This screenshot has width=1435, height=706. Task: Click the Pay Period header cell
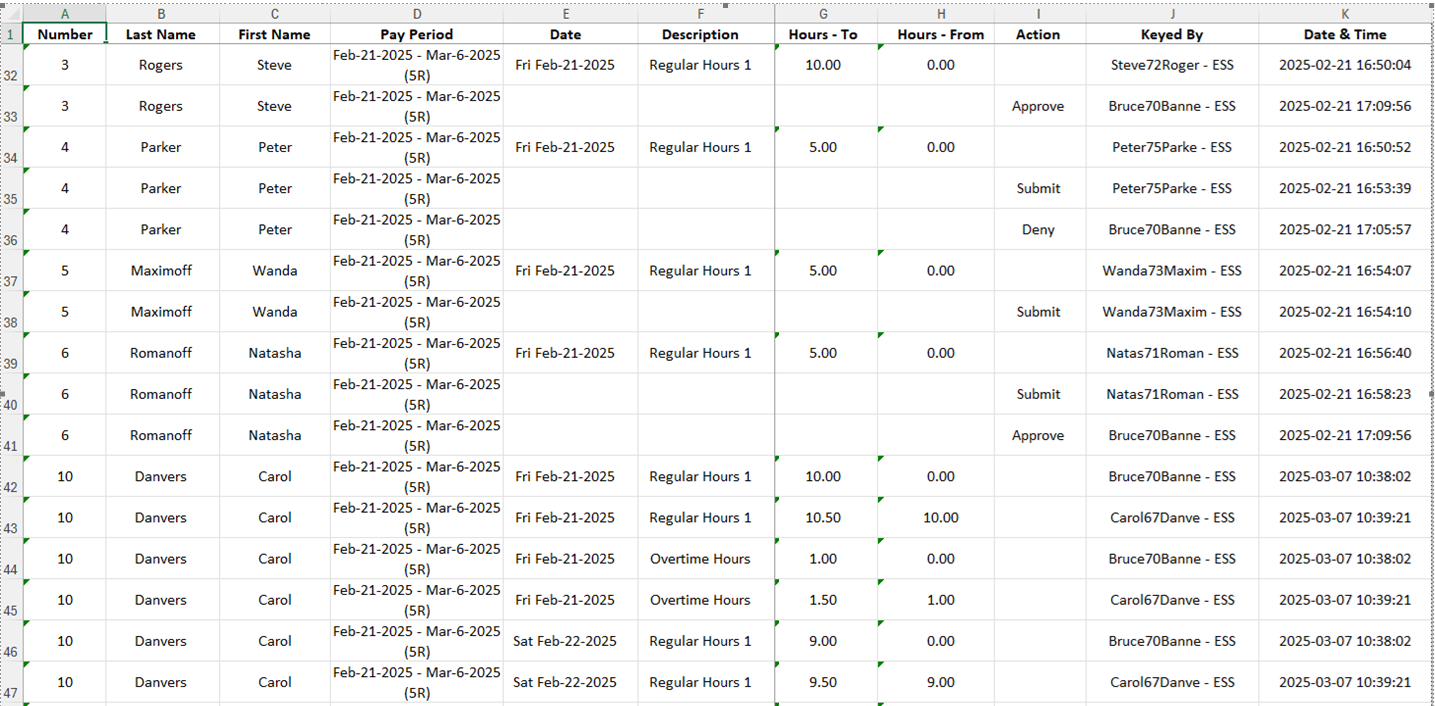(417, 34)
